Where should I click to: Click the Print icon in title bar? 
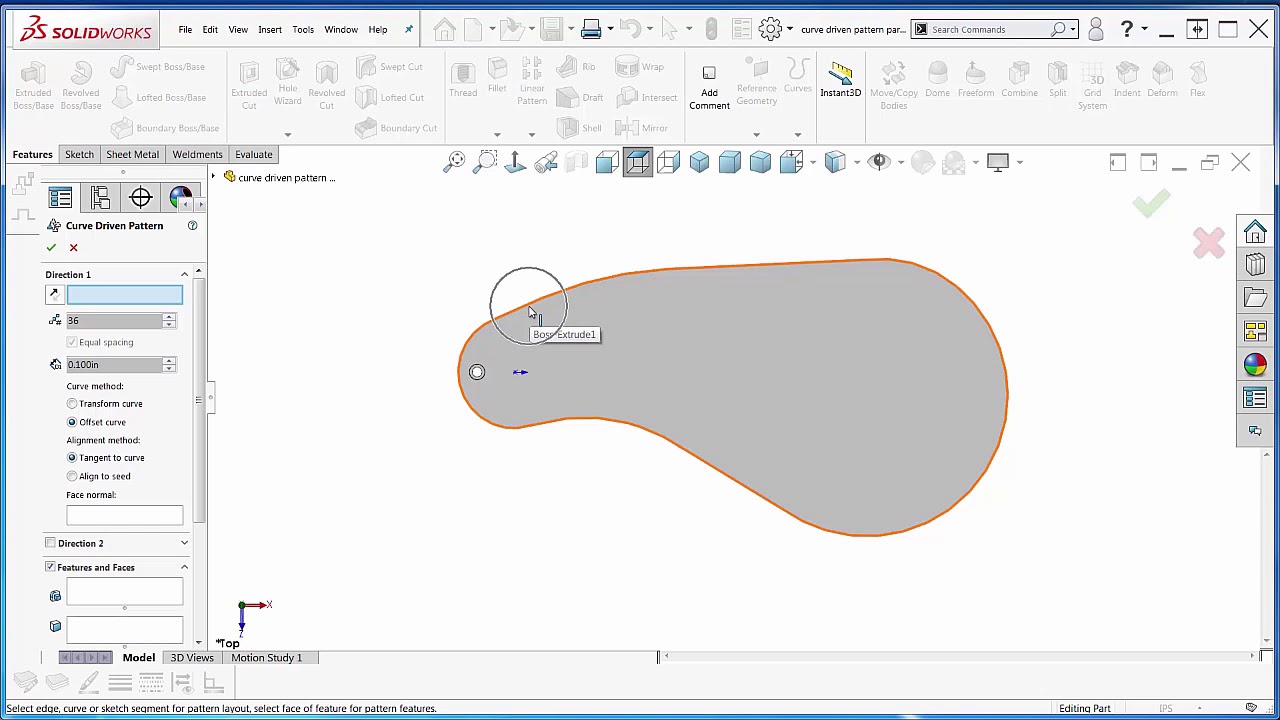[590, 29]
